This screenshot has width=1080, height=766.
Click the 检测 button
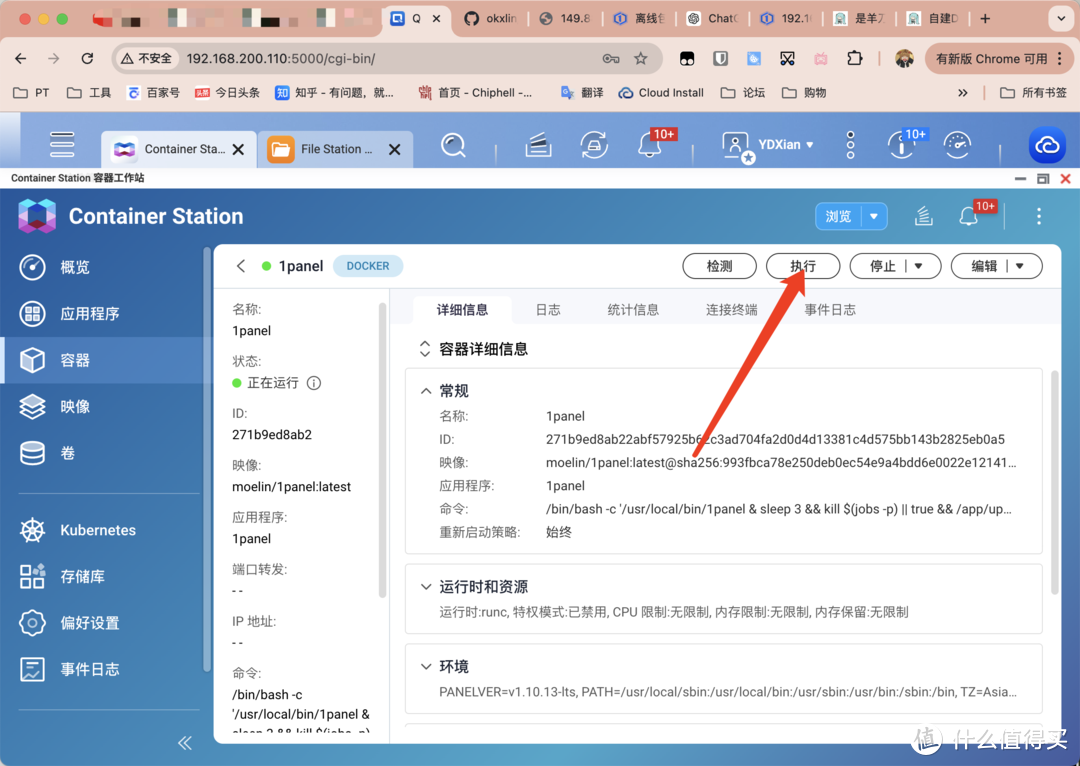[x=719, y=266]
